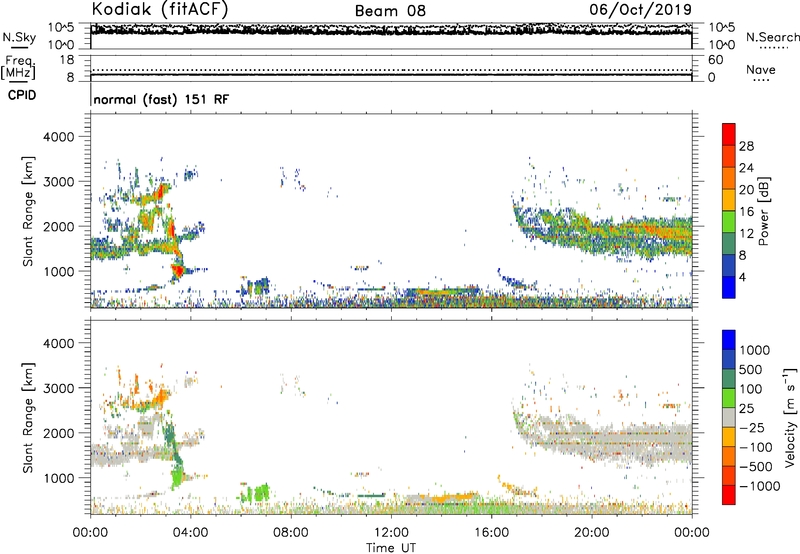This screenshot has height=554, width=800.
Task: Click the dotted Nave line in the frequency strip
Action: tap(391, 70)
